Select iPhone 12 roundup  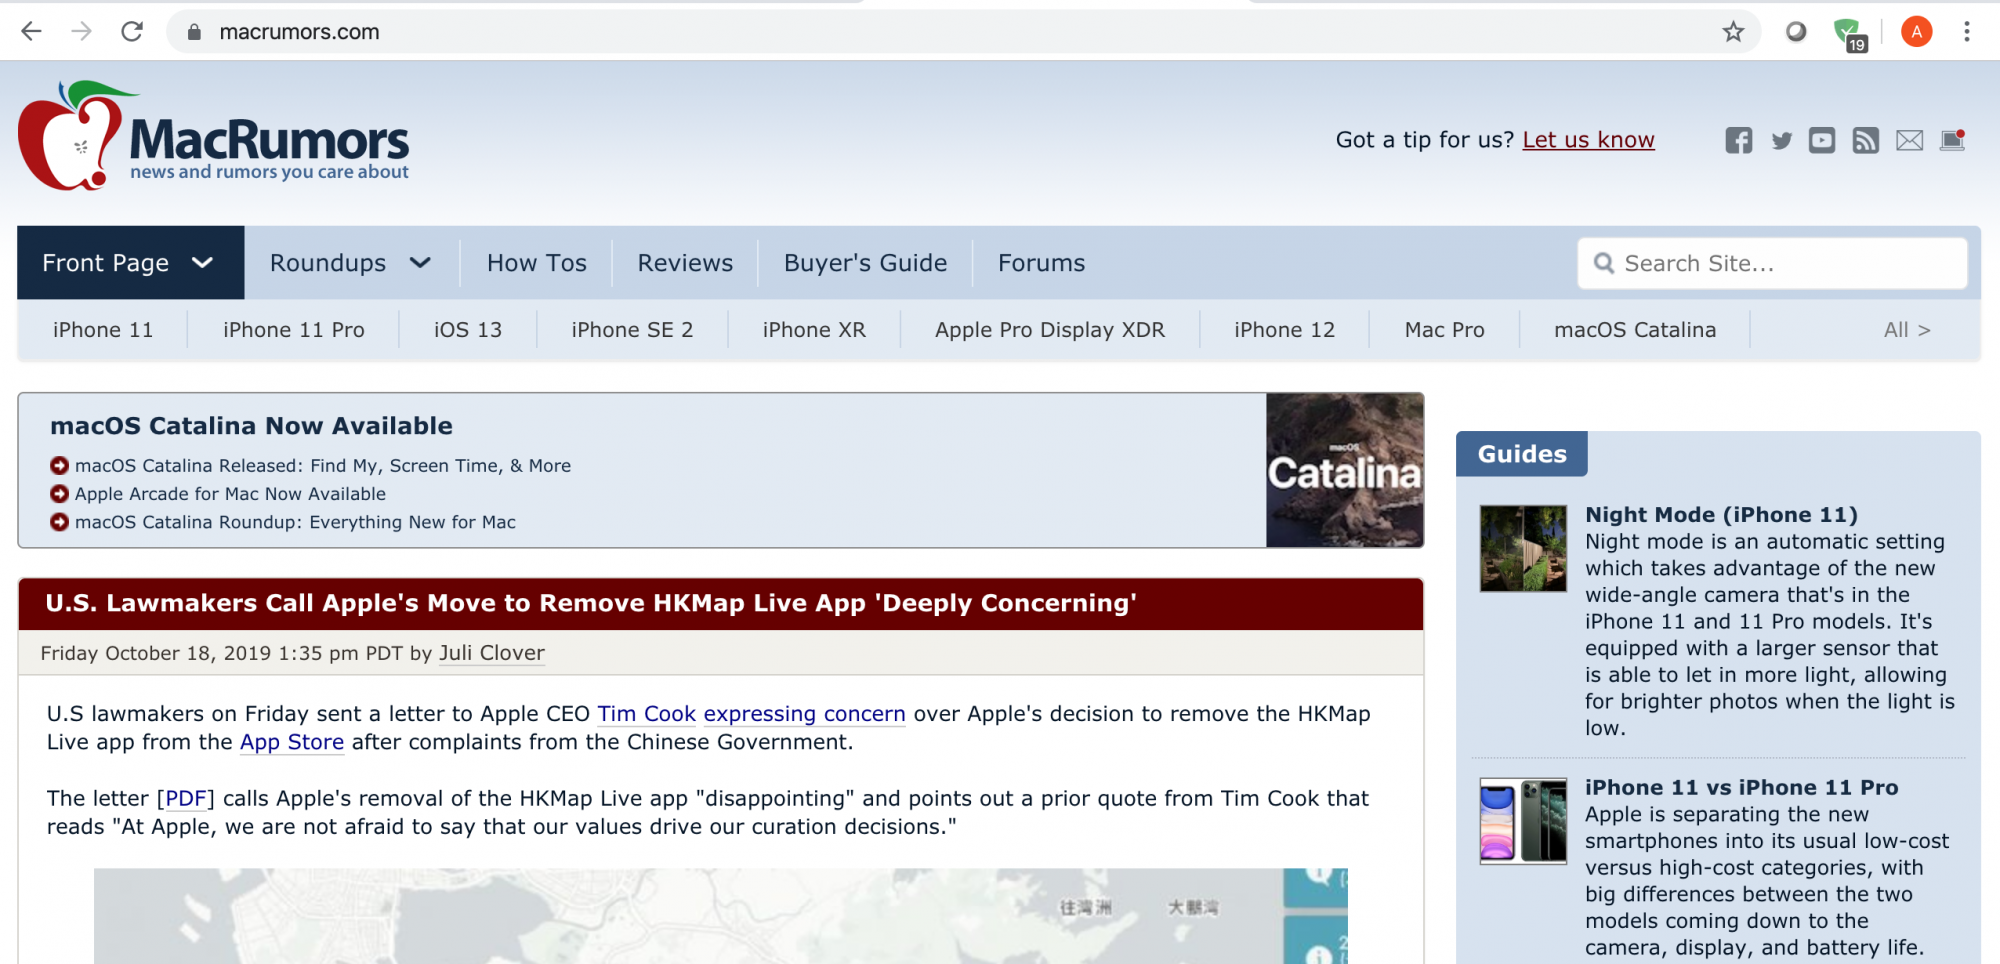(1284, 330)
